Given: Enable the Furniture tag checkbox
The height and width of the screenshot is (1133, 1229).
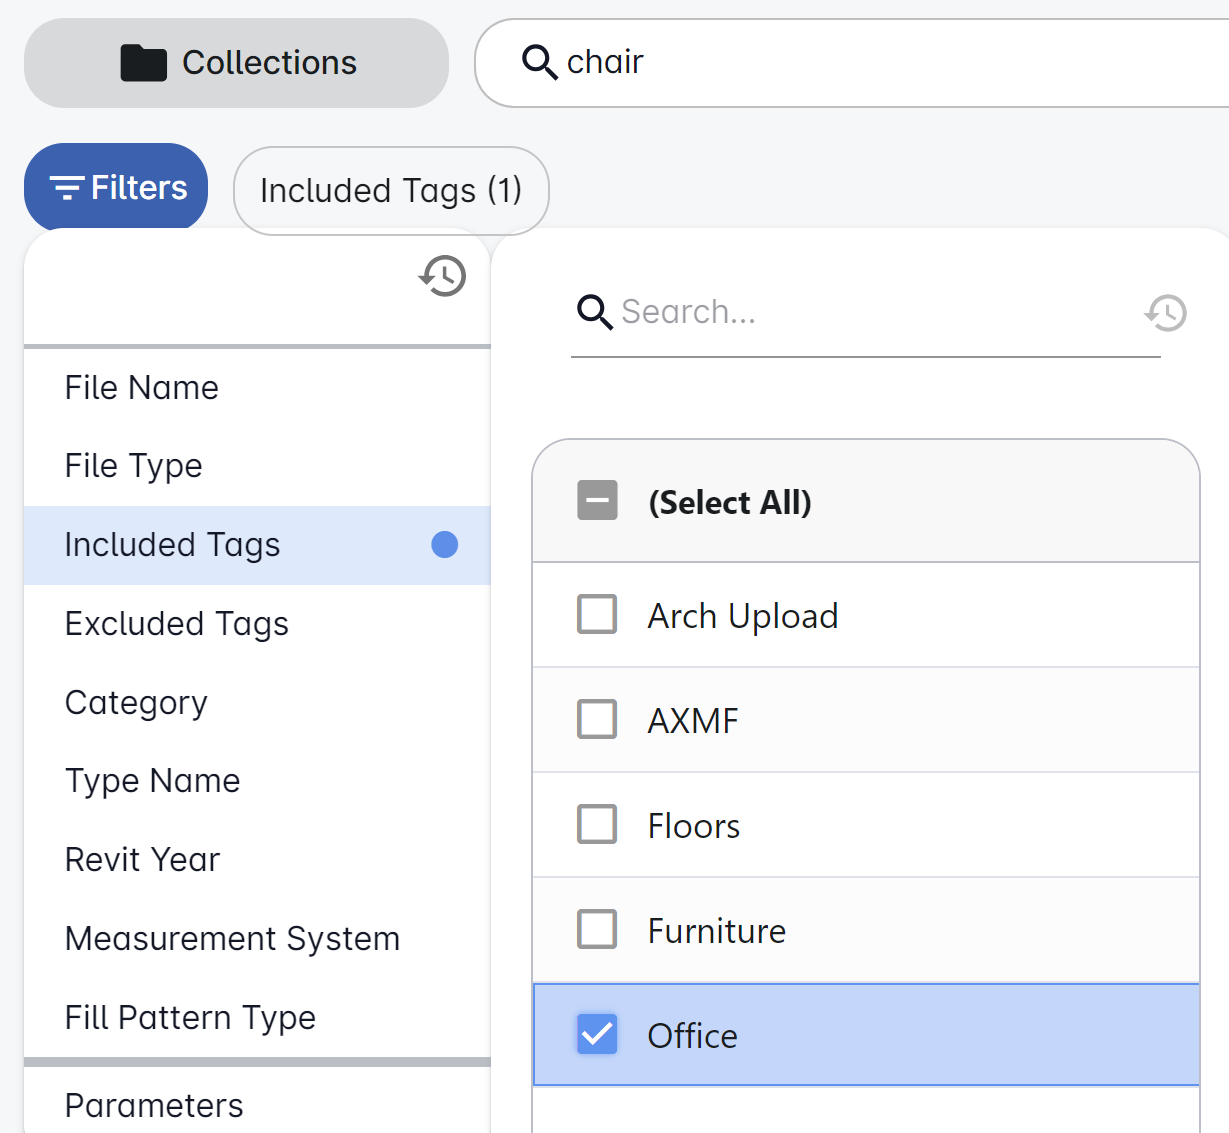Looking at the screenshot, I should [597, 930].
